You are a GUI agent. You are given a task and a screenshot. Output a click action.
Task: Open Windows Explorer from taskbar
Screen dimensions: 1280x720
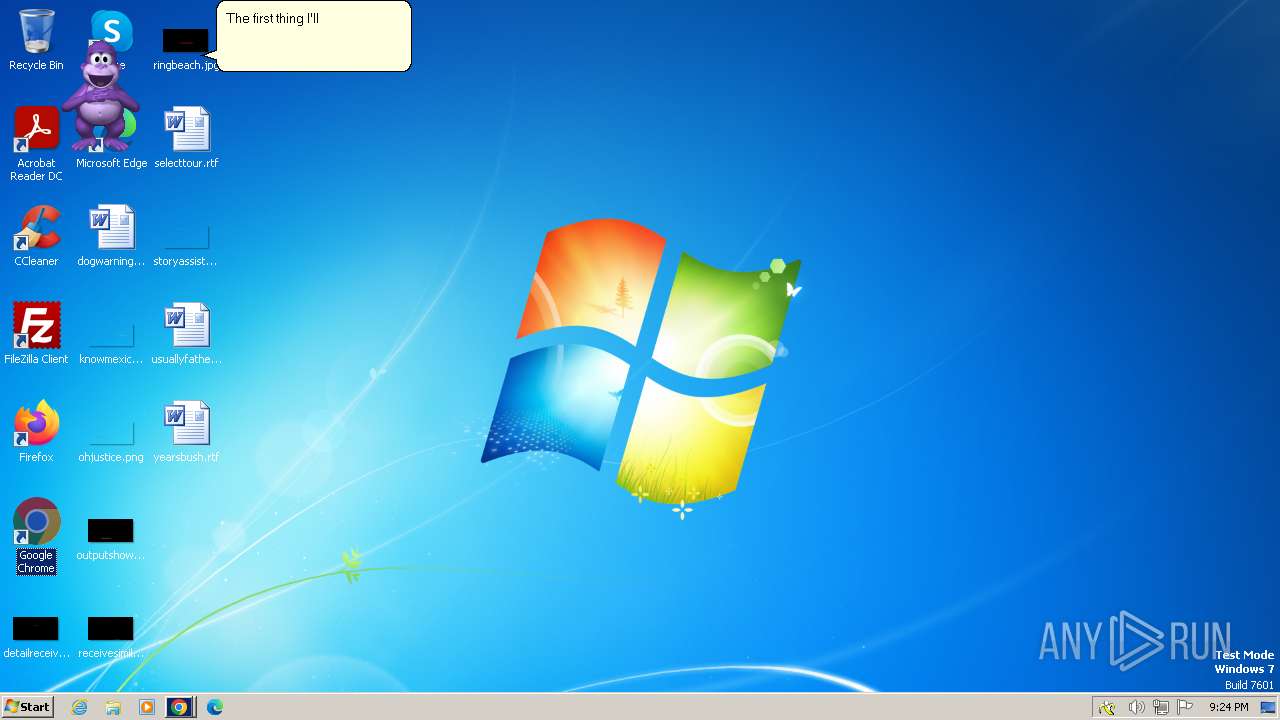pos(113,707)
